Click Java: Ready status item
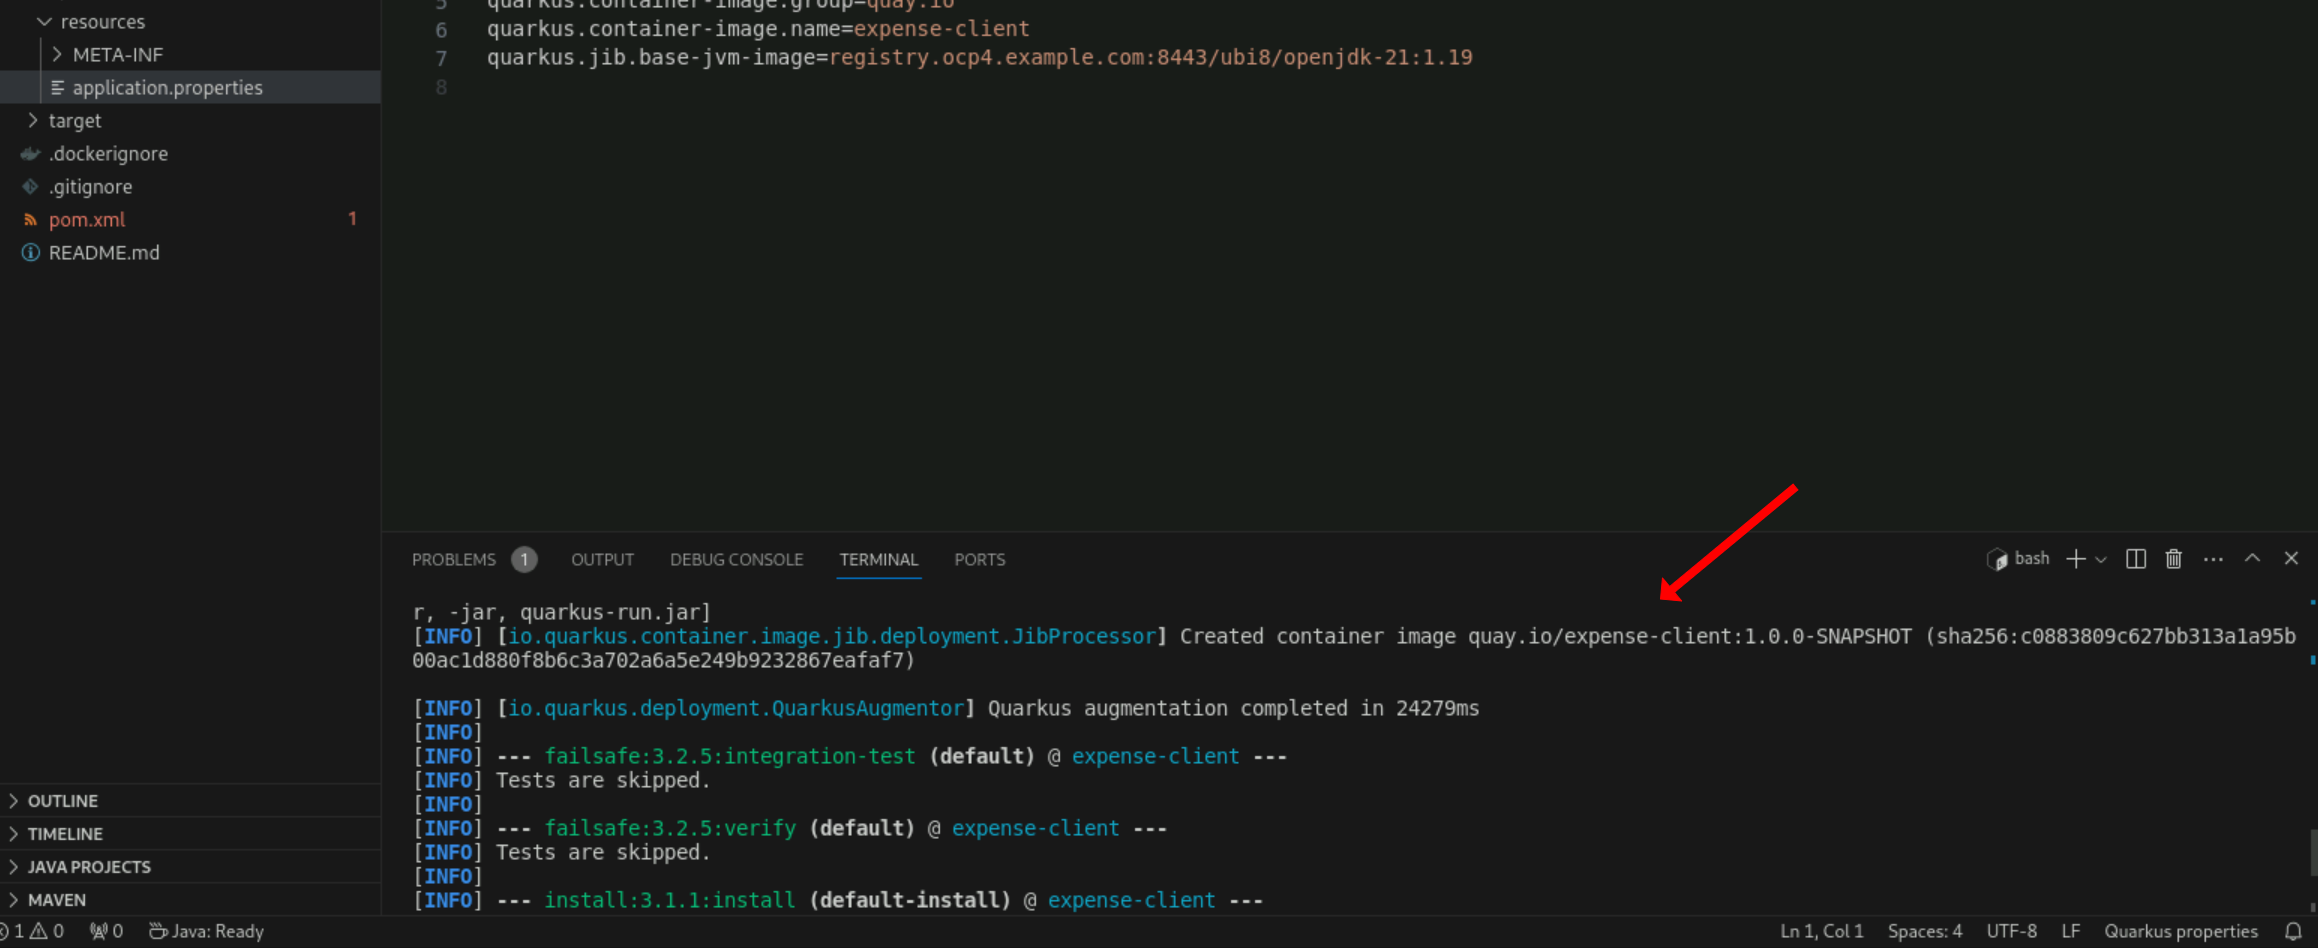Image resolution: width=2318 pixels, height=948 pixels. pyautogui.click(x=206, y=931)
